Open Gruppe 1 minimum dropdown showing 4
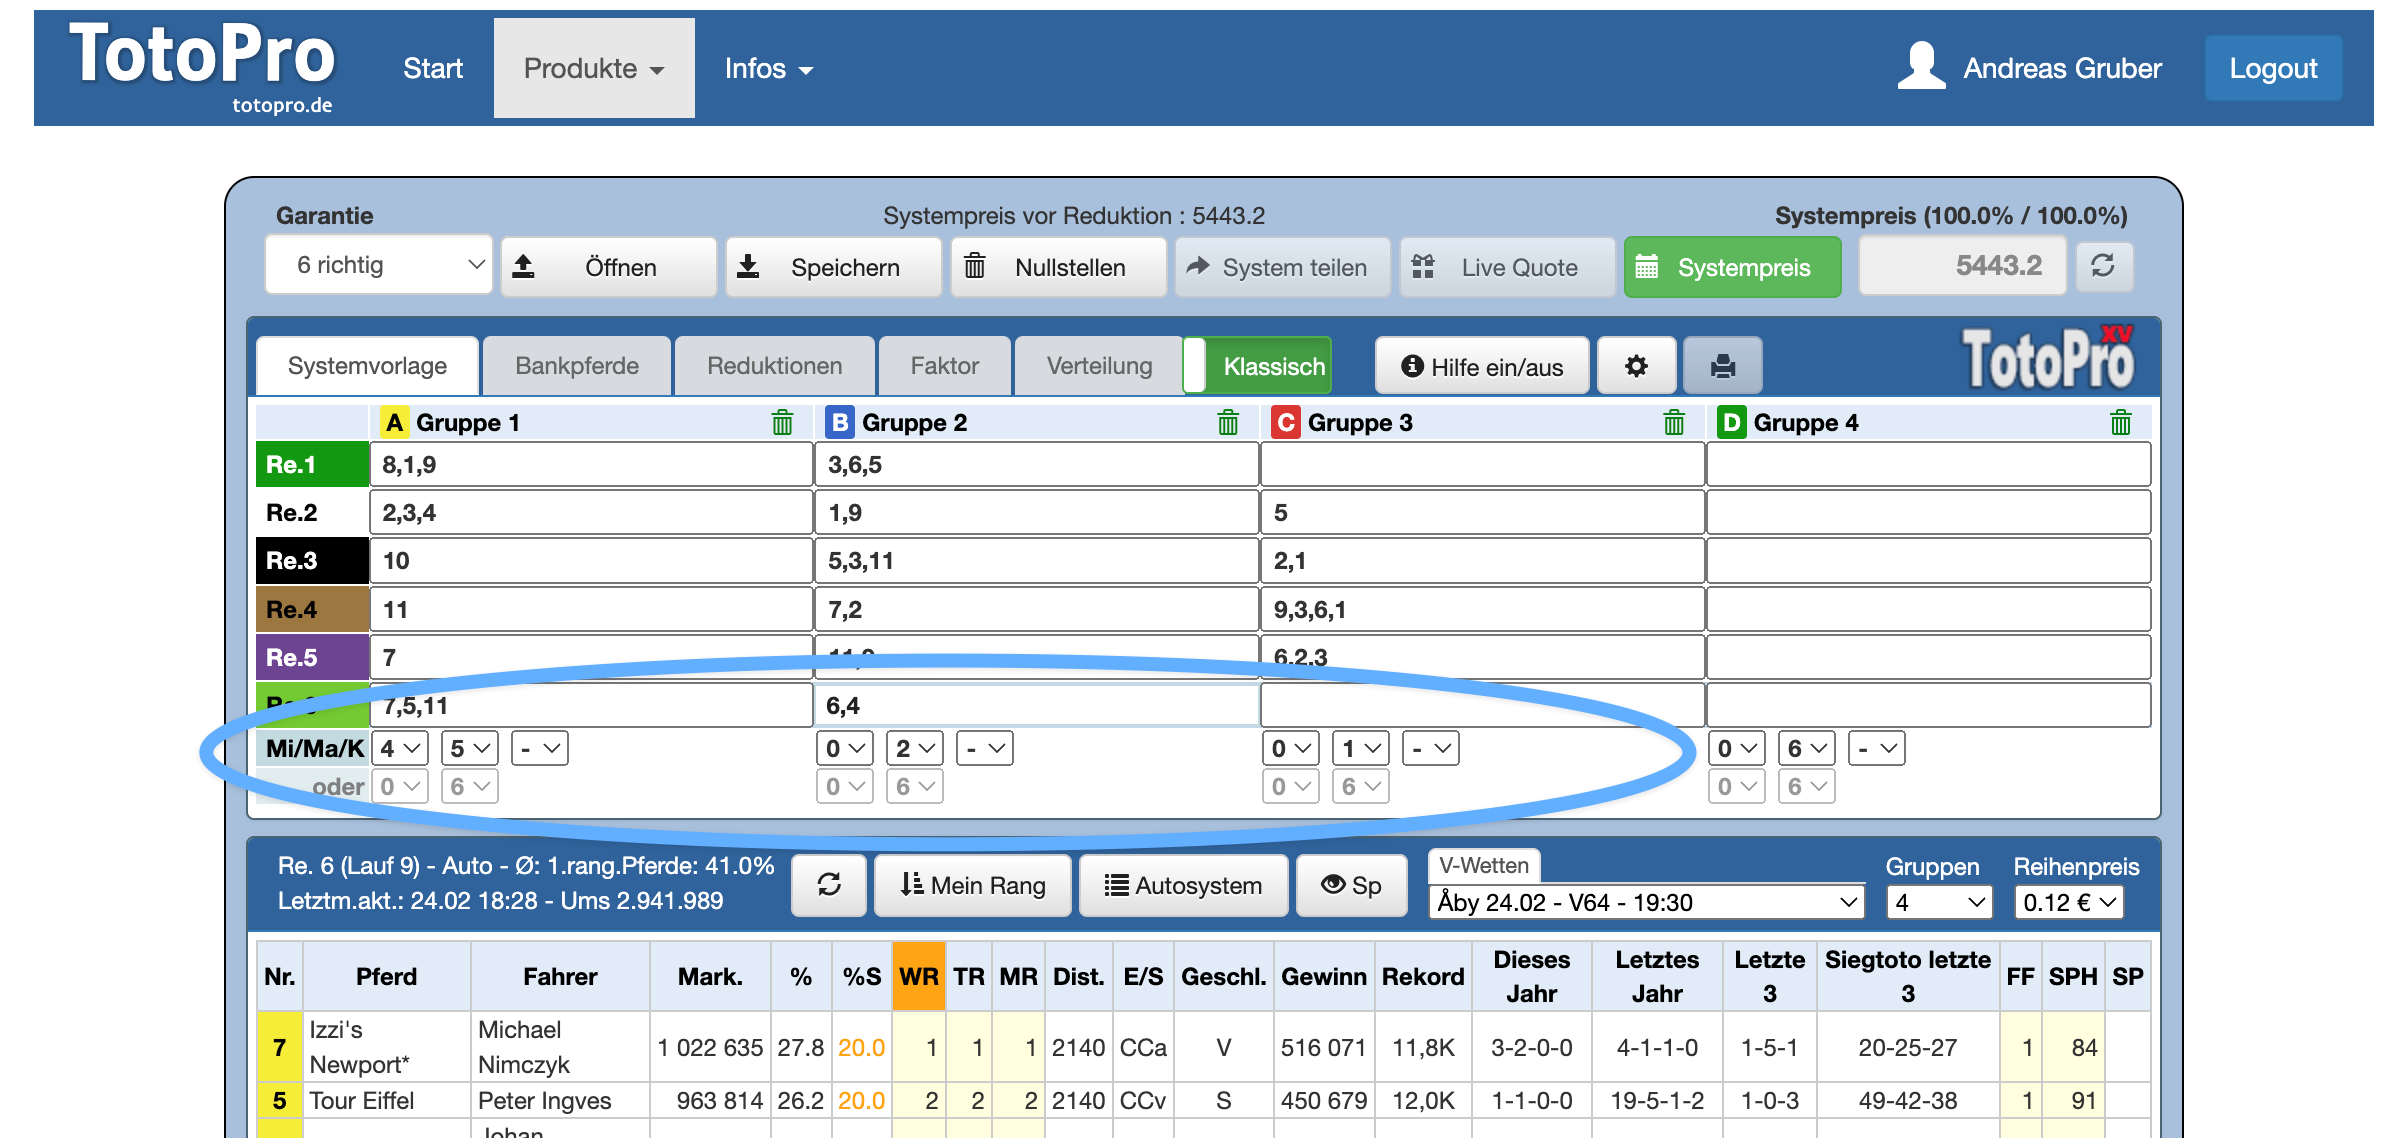The height and width of the screenshot is (1138, 2392). coord(400,748)
